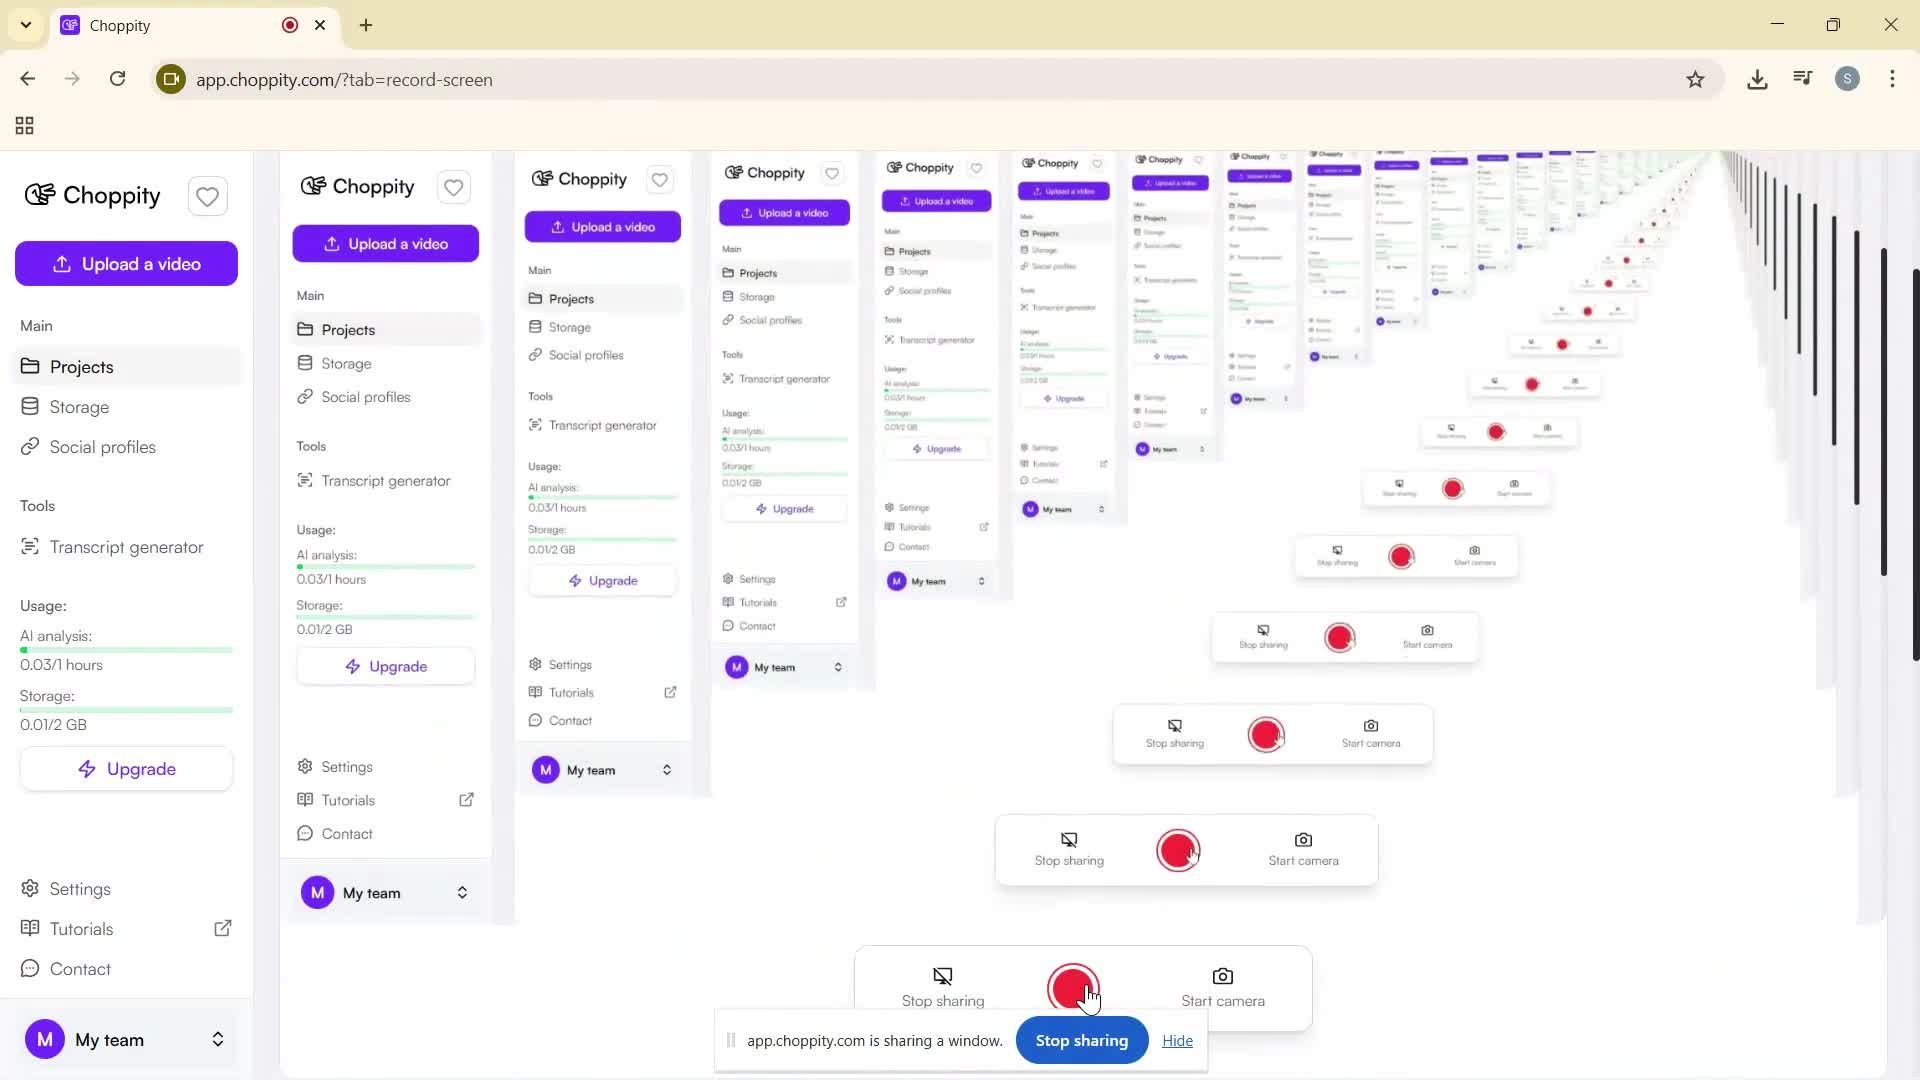Click the Stop sharing screen icon in recorder bar
The width and height of the screenshot is (1920, 1080).
(942, 977)
